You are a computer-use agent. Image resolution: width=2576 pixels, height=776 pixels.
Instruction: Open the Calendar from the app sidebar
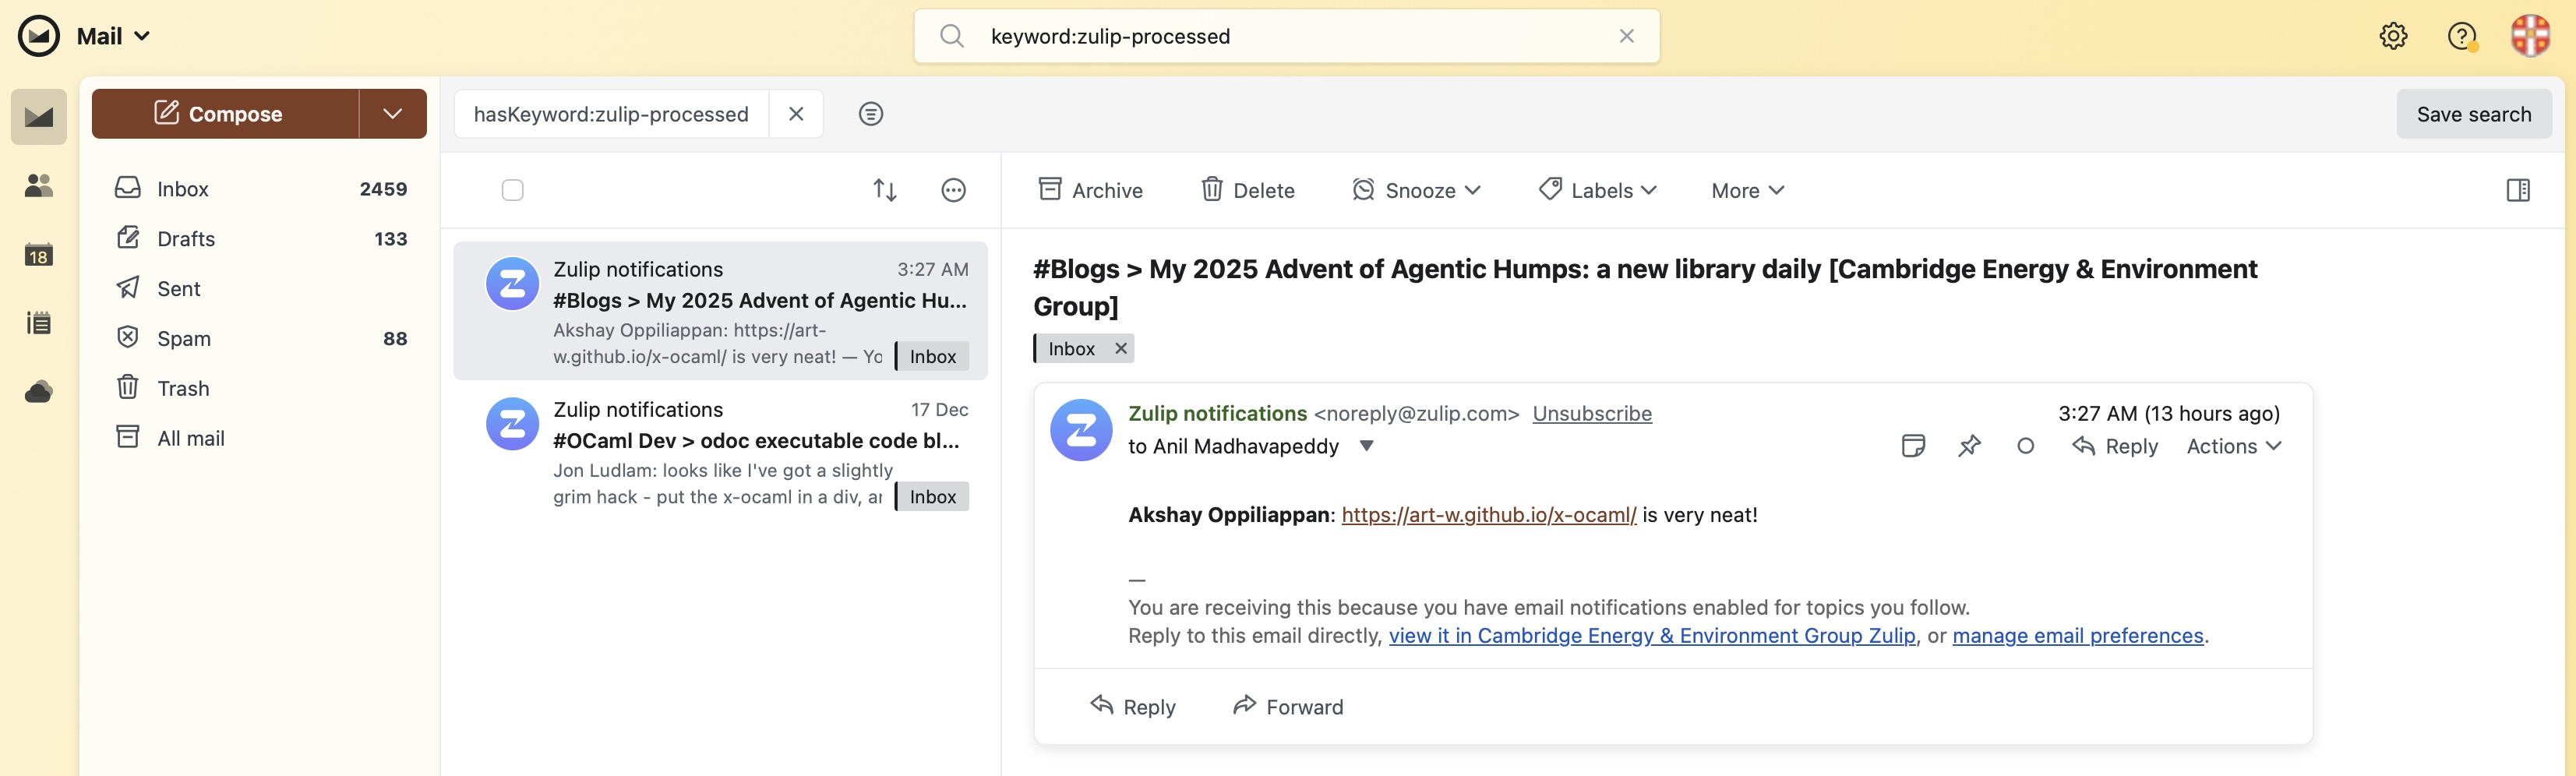click(38, 255)
